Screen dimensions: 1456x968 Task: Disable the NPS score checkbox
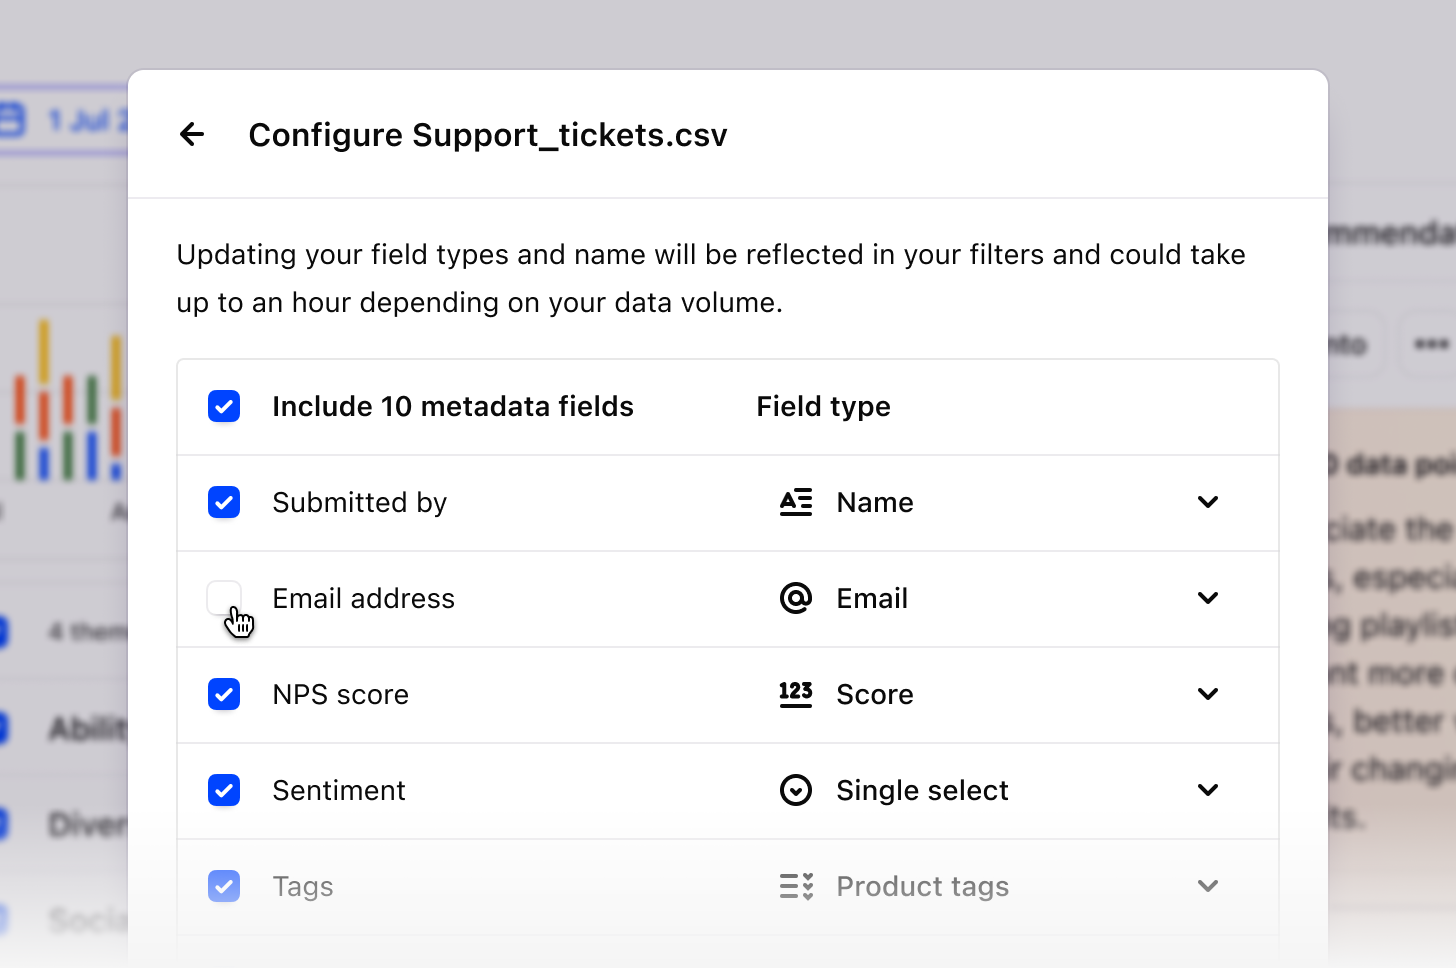(x=224, y=694)
